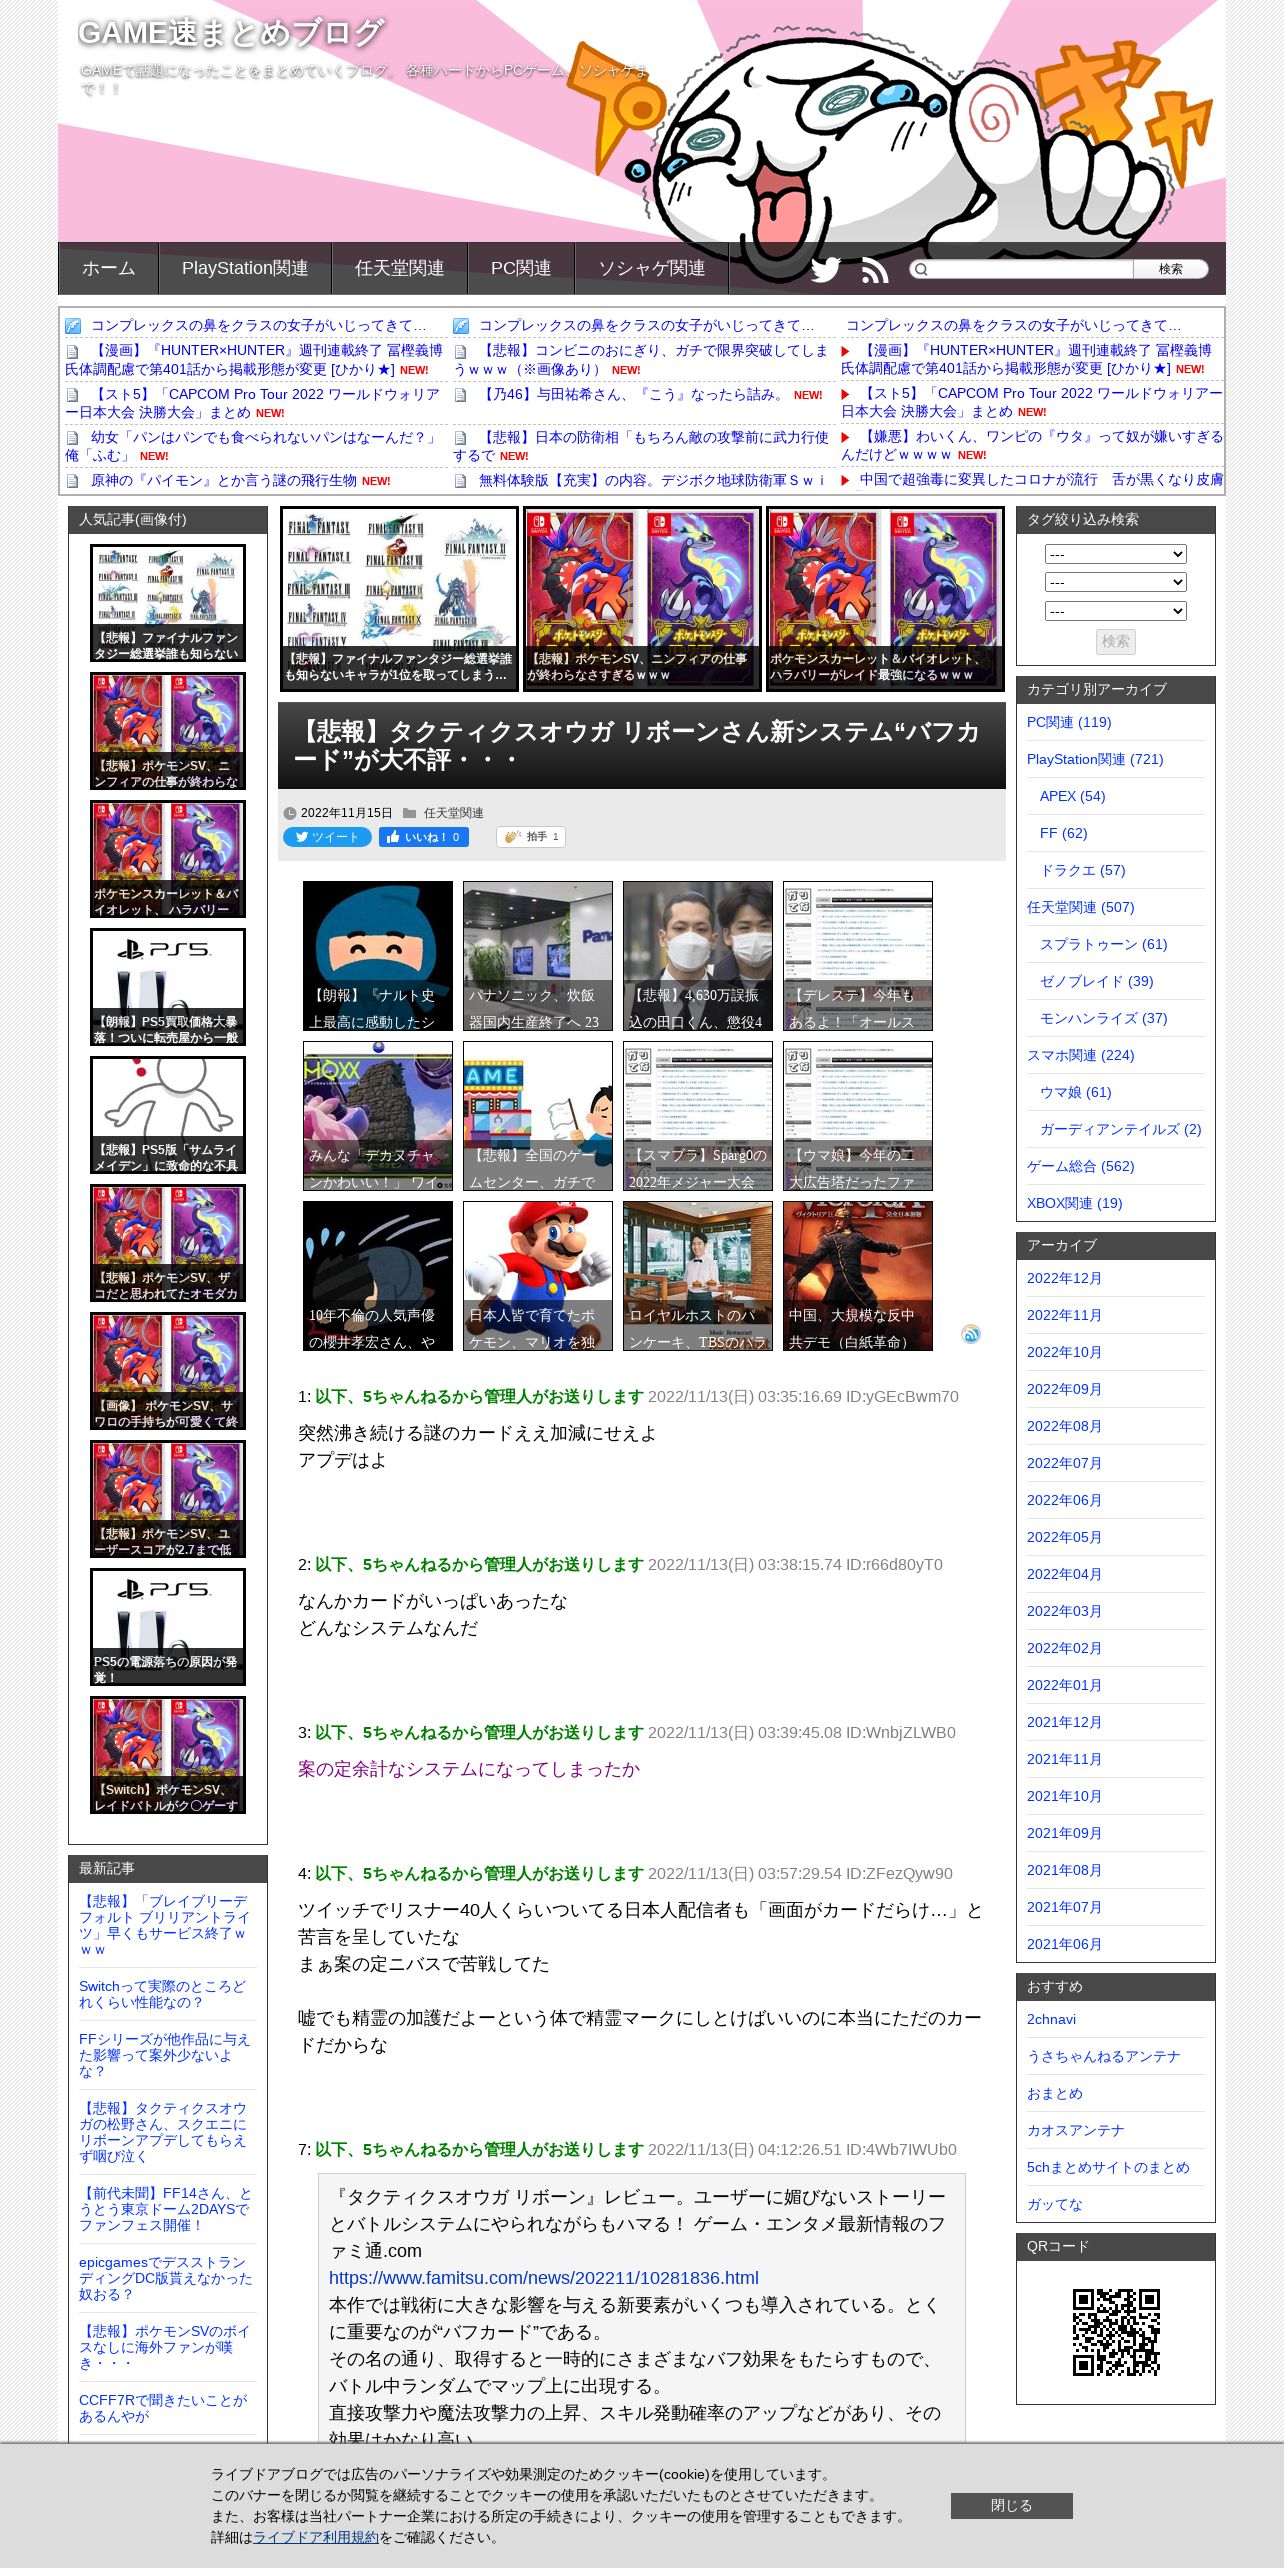This screenshot has height=2568, width=1284.
Task: Open the third tag filter dropdown
Action: pos(1115,611)
